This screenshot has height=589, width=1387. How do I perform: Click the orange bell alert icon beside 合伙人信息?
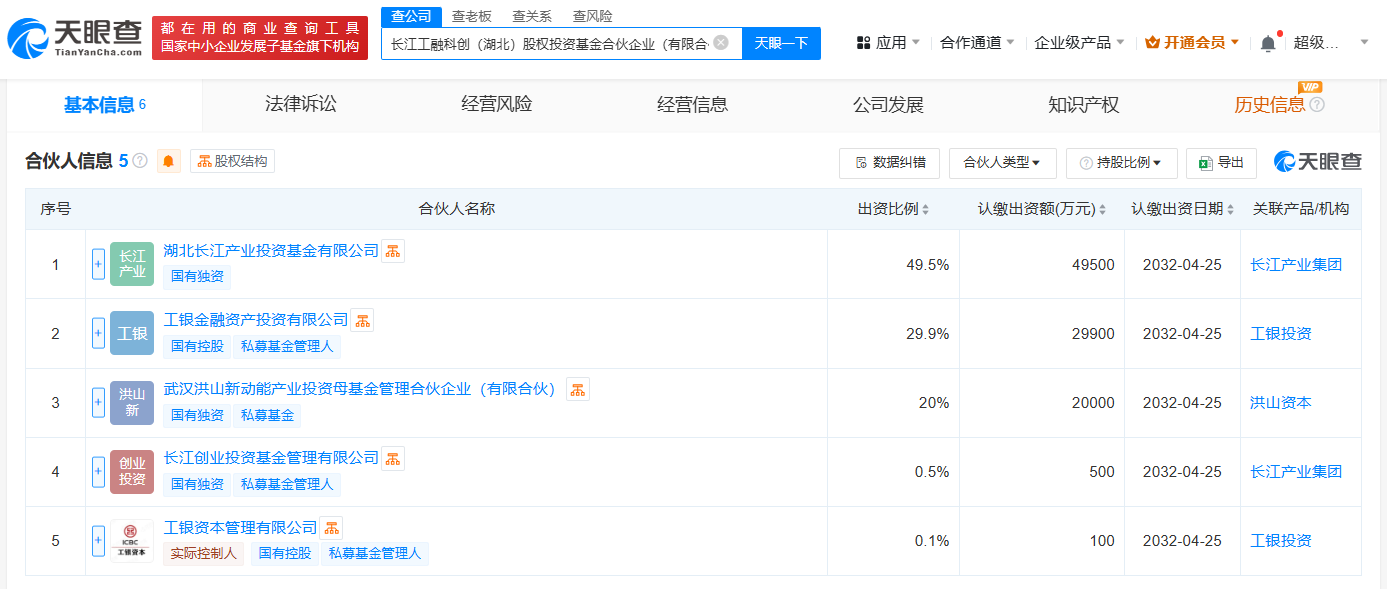(x=169, y=161)
